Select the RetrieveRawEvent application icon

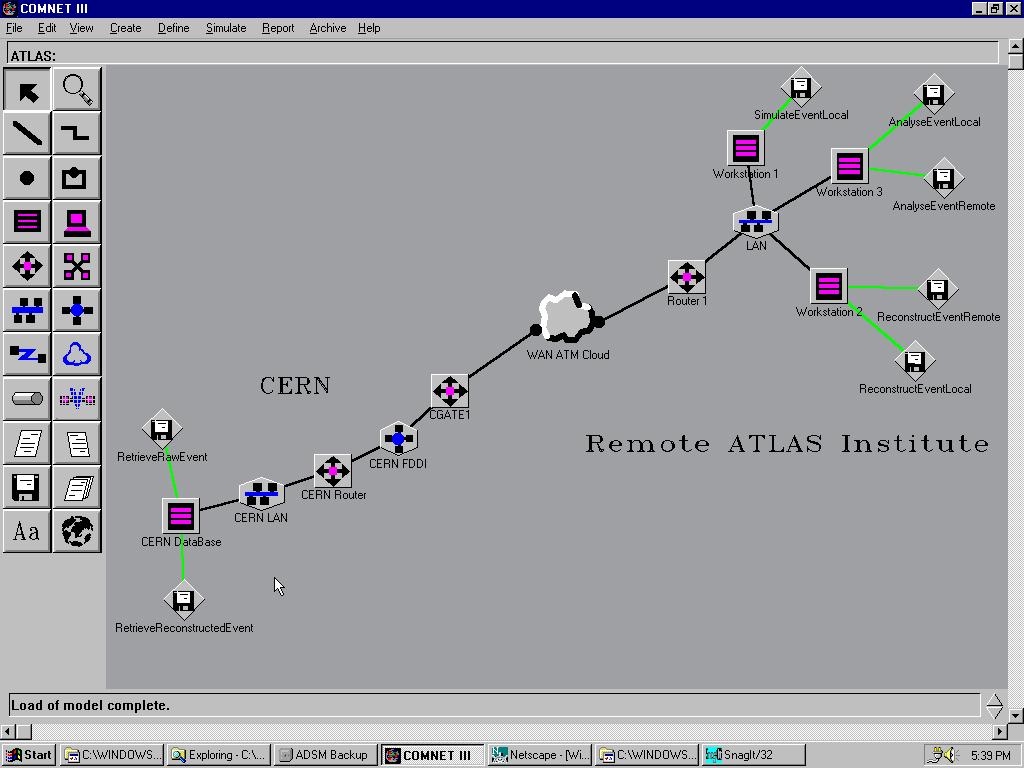coord(162,430)
